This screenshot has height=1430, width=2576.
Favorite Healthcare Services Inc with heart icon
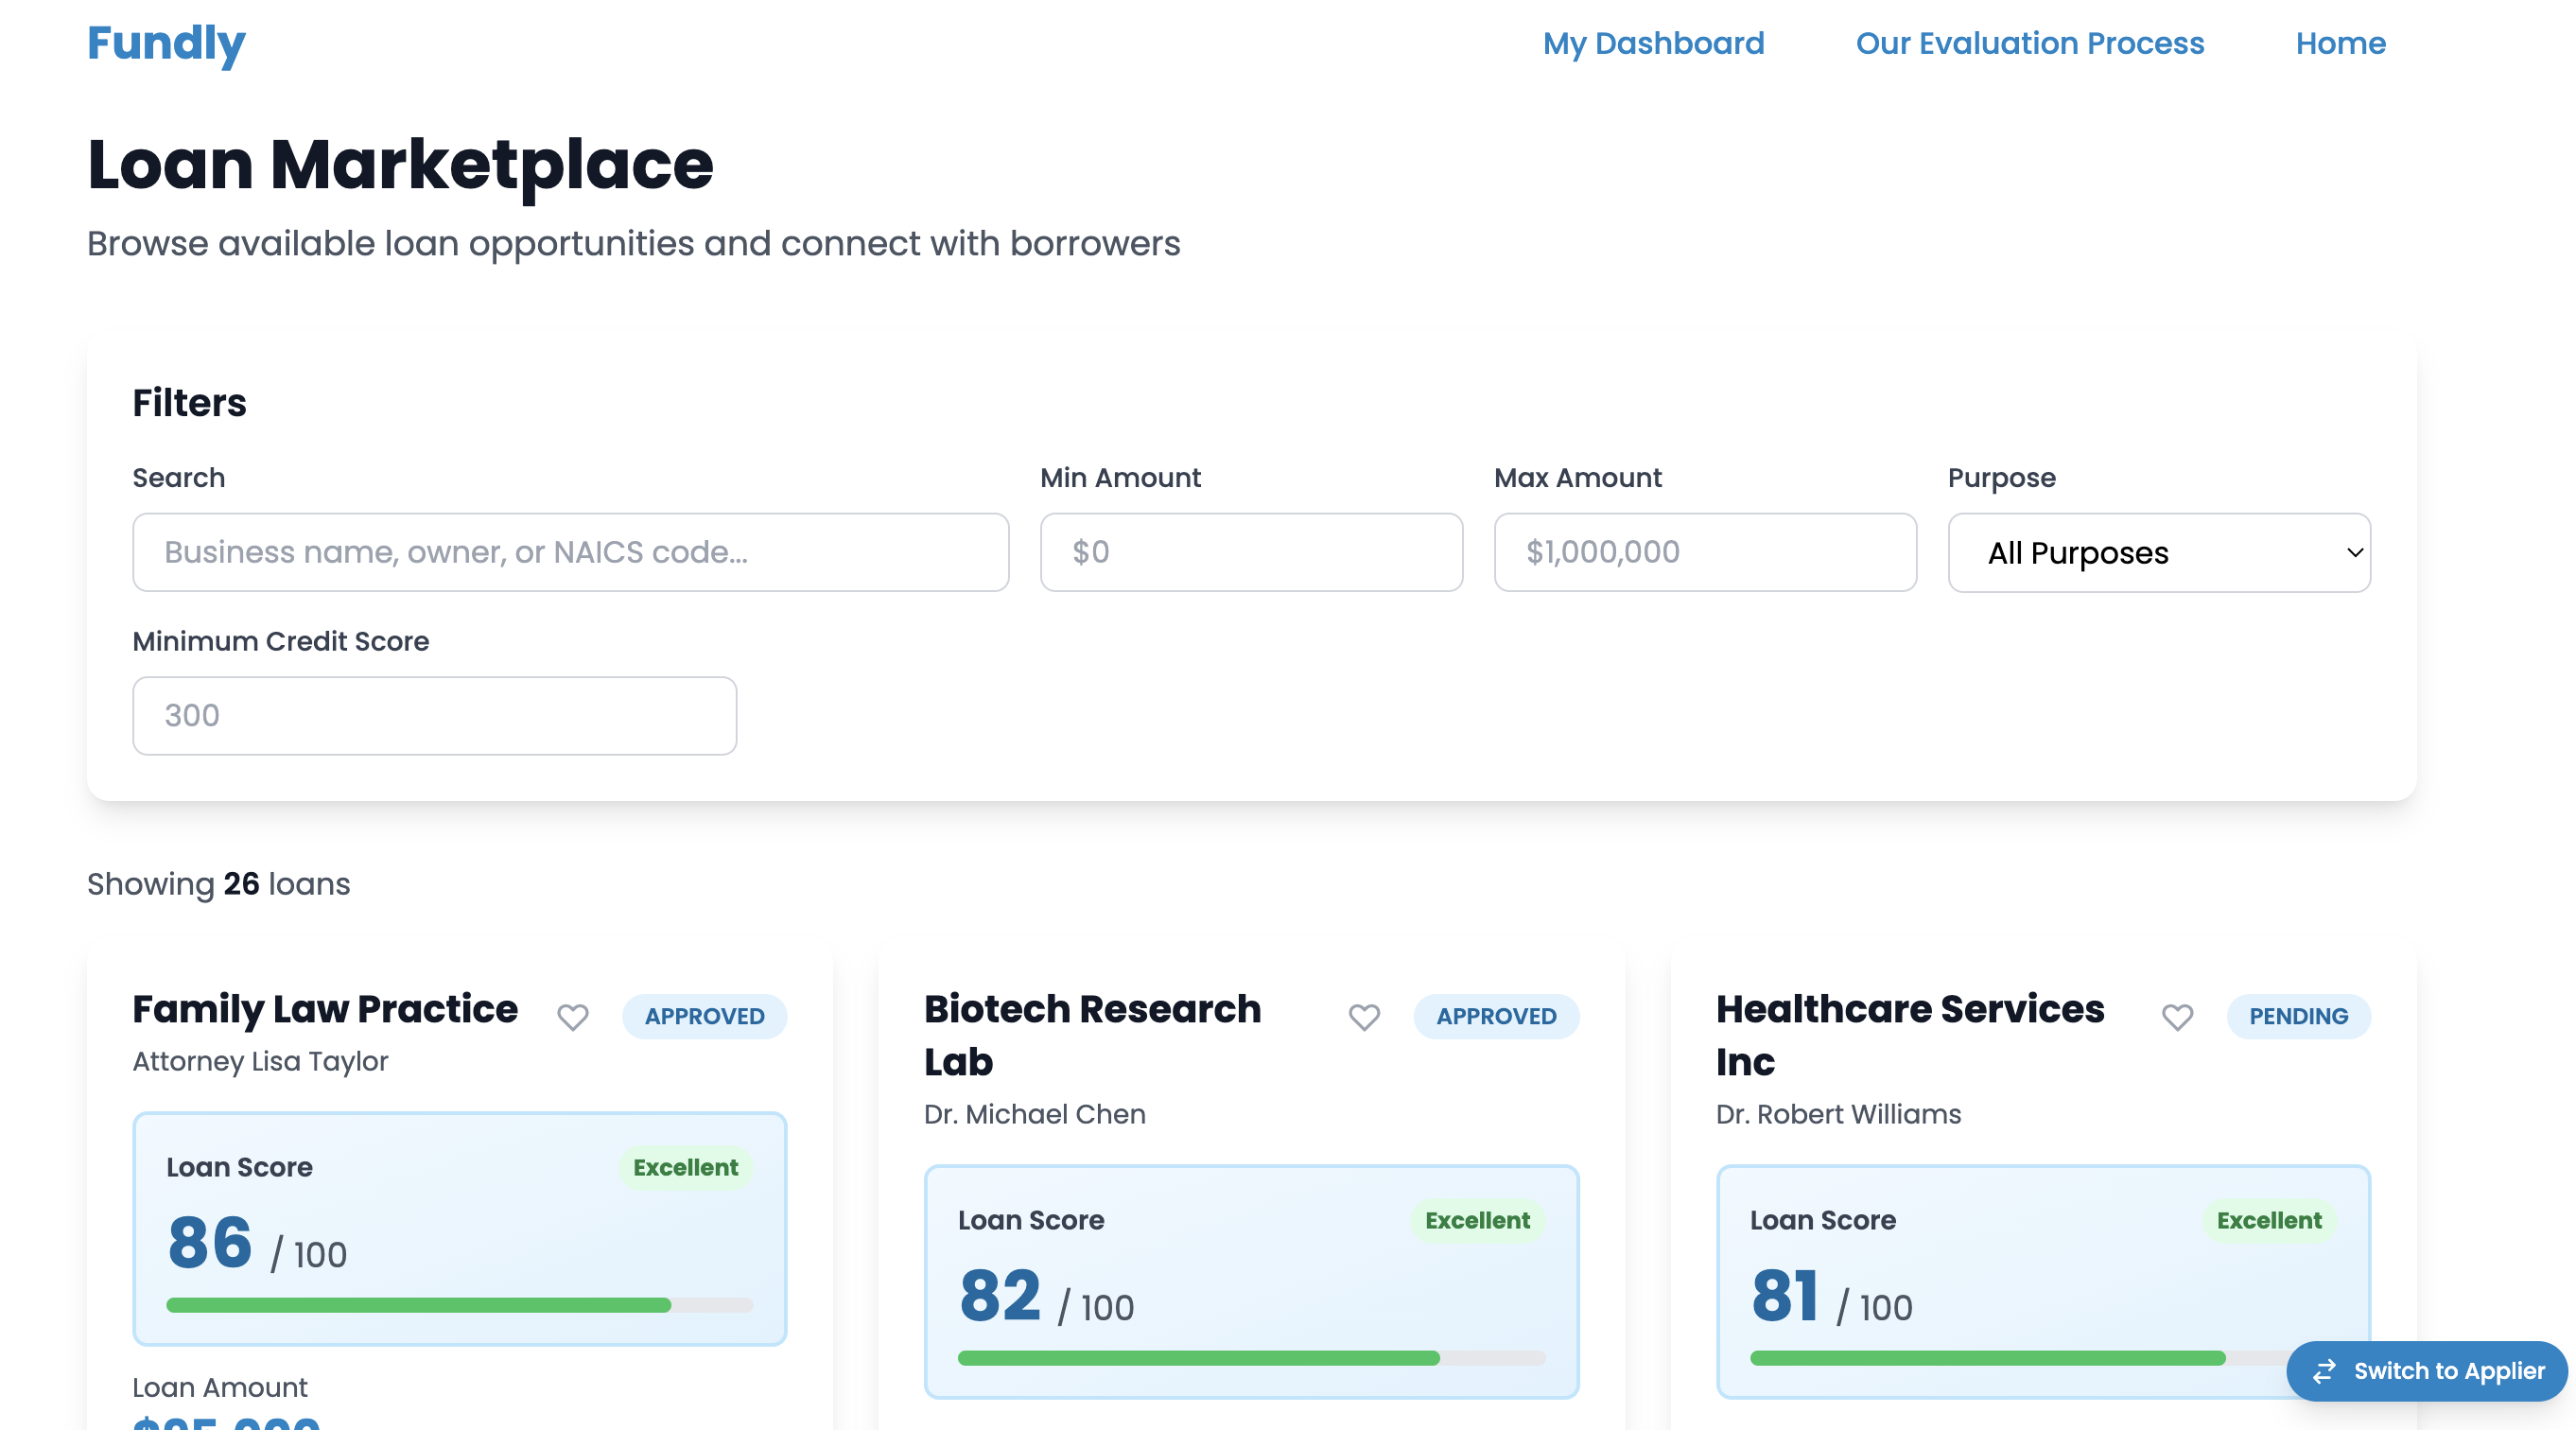click(2177, 1016)
